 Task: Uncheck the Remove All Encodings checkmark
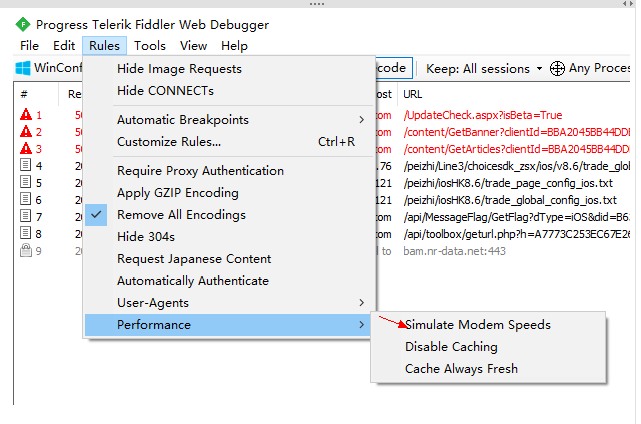tap(96, 215)
